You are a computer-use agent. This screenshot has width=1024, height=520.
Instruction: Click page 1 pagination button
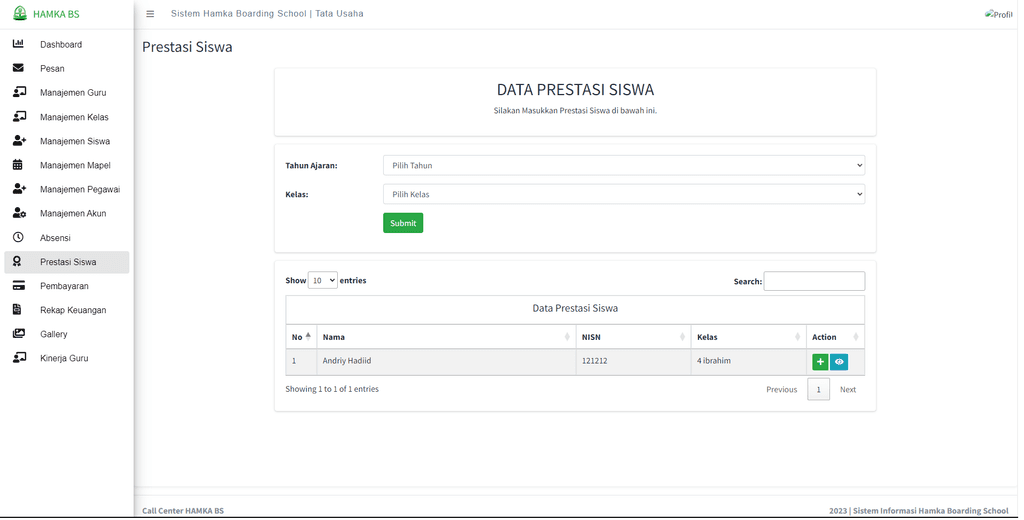(818, 389)
